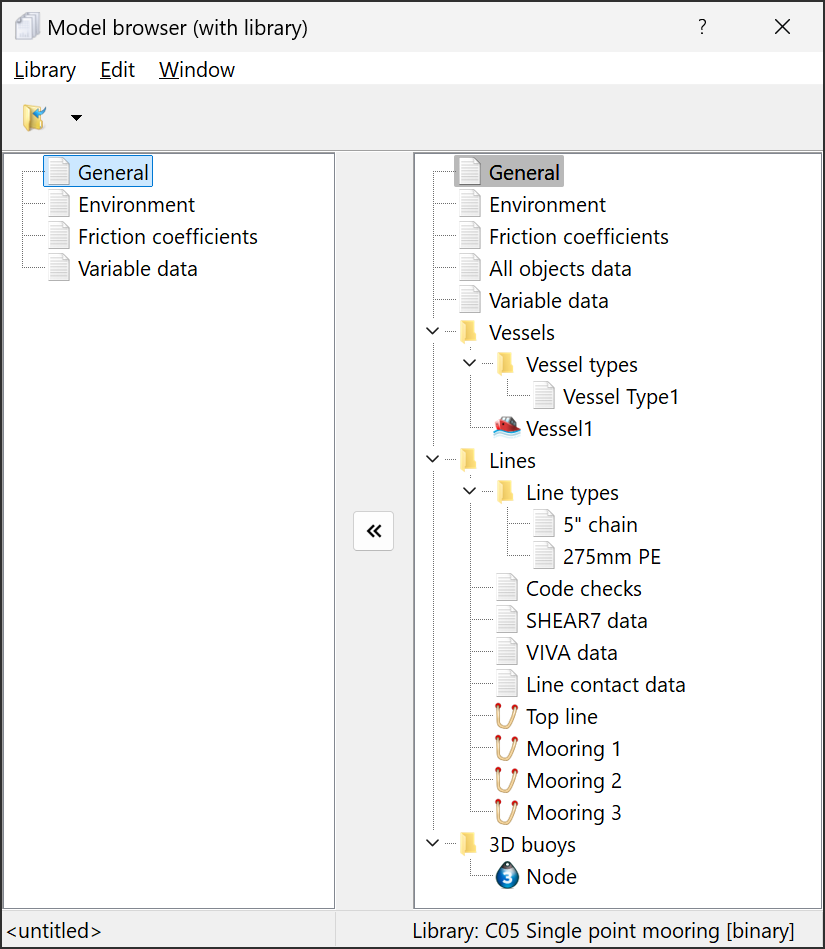Click the SHEAR7 data document icon
Screen dimensions: 825x949
pyautogui.click(x=507, y=621)
